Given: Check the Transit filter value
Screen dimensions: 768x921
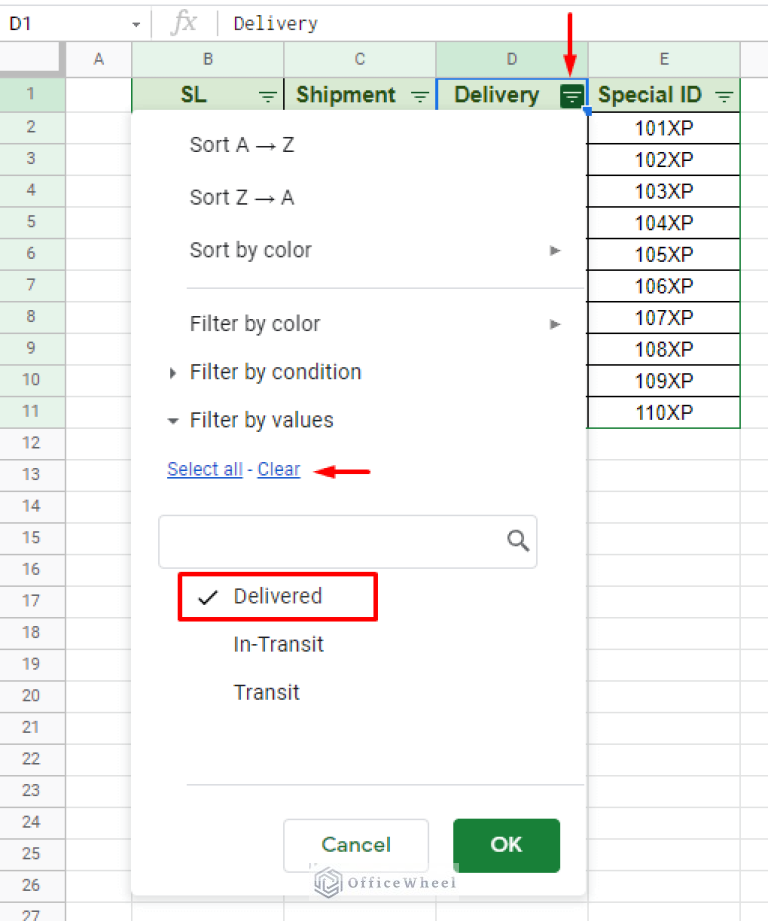Looking at the screenshot, I should [x=266, y=692].
